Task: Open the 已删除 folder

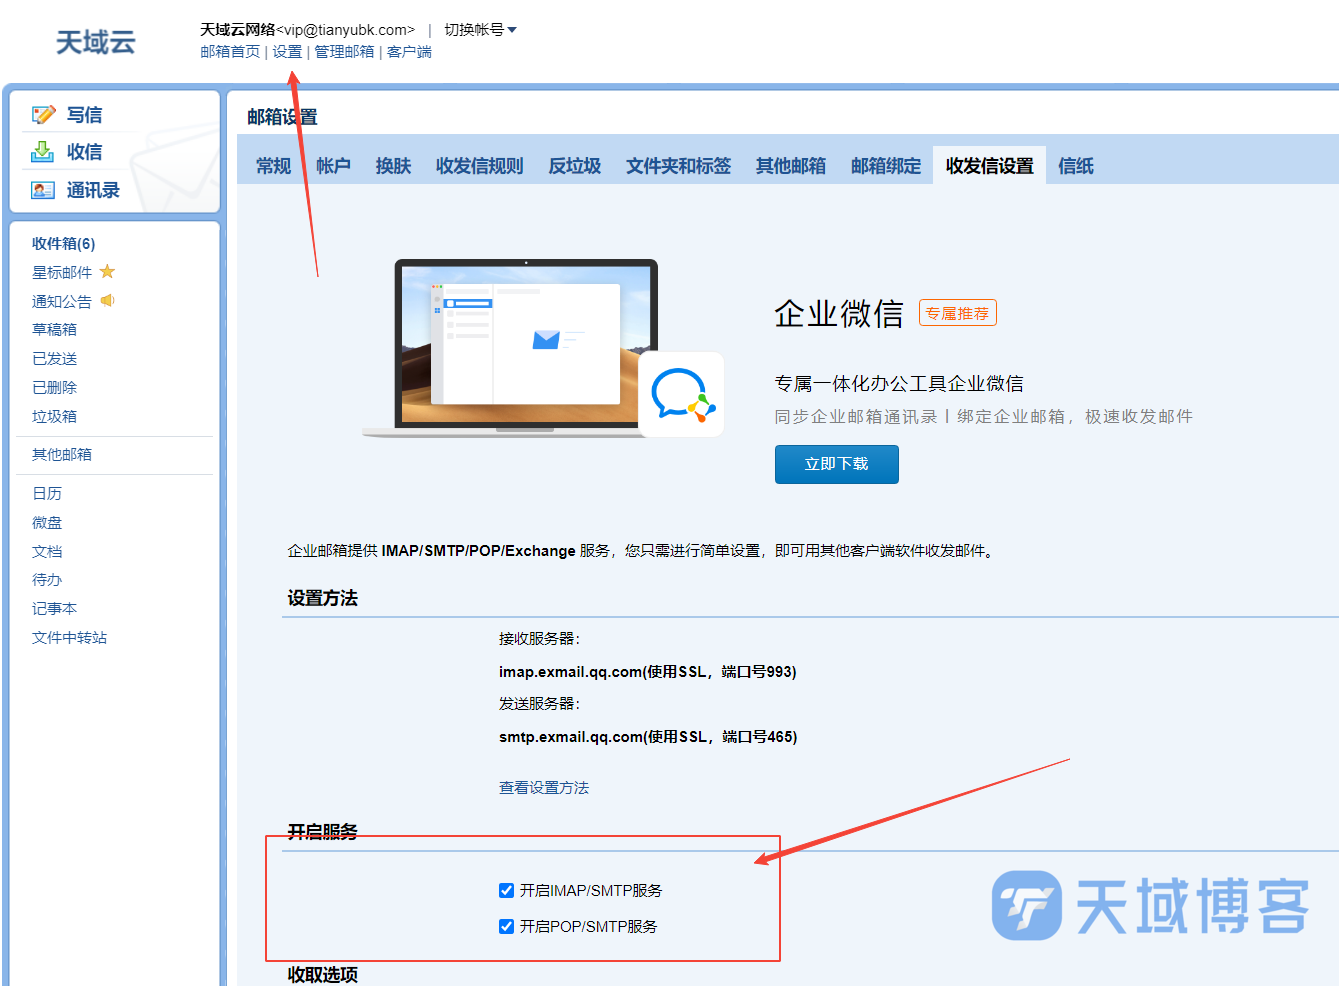Action: coord(54,388)
